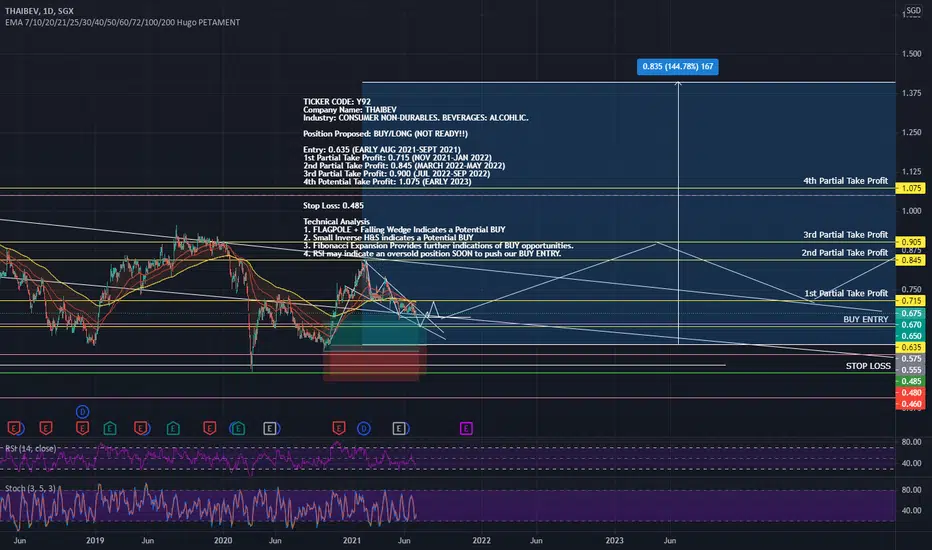Screen dimensions: 932x550
Task: Click the 2022 label on the time axis
Action: coord(481,540)
